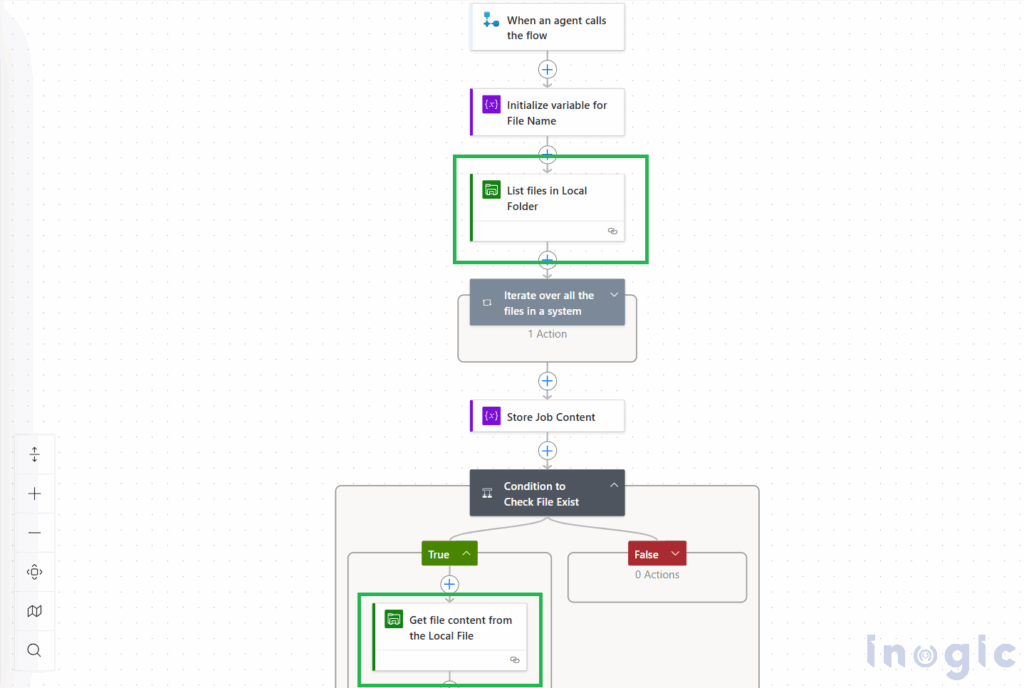Zoom in on the flow canvas
Image resolution: width=1024 pixels, height=688 pixels.
click(35, 493)
